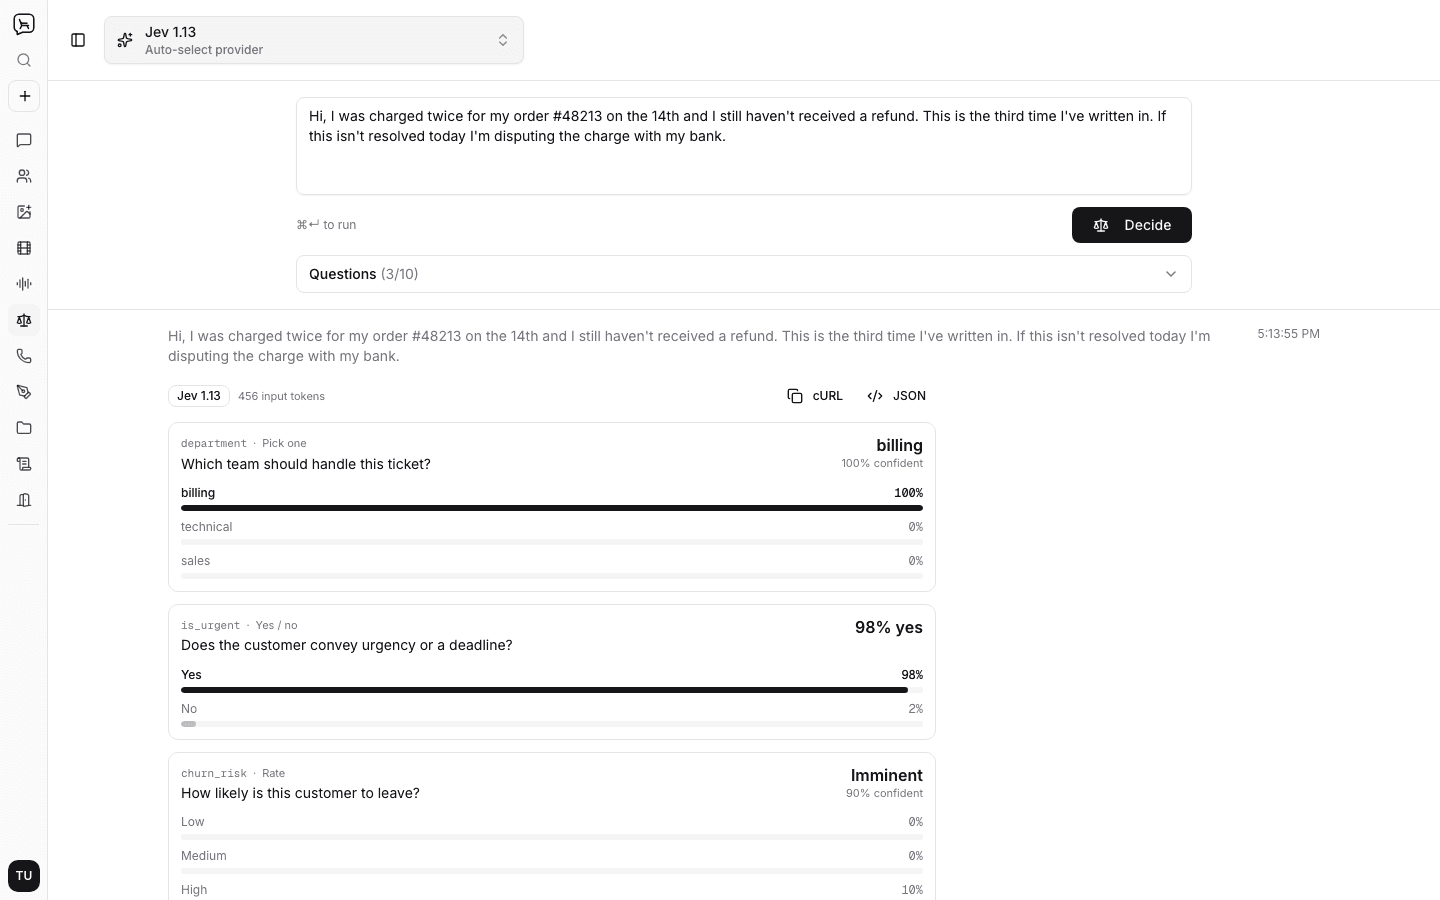
Task: Click the plus new item icon
Action: click(x=24, y=96)
